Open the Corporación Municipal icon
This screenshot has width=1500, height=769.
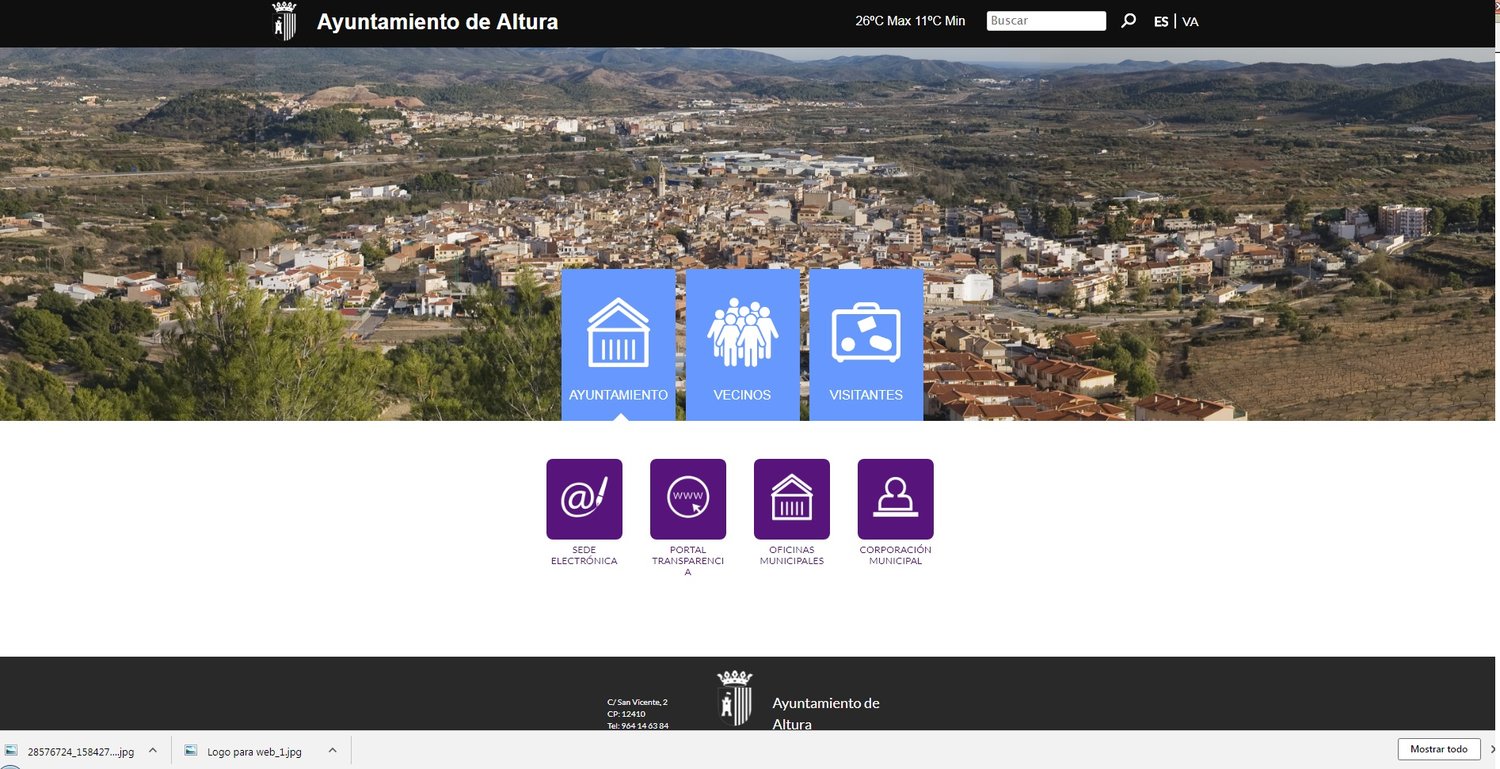point(894,497)
